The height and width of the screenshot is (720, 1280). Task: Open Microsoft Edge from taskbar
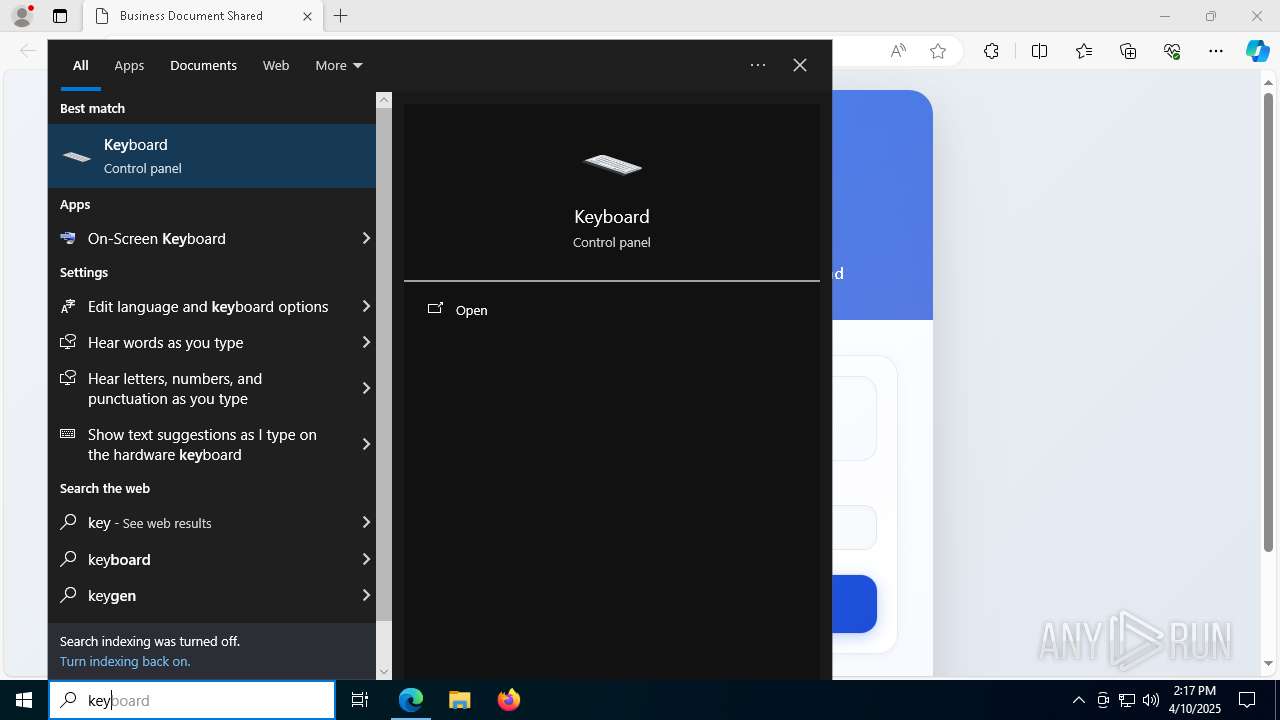tap(411, 700)
